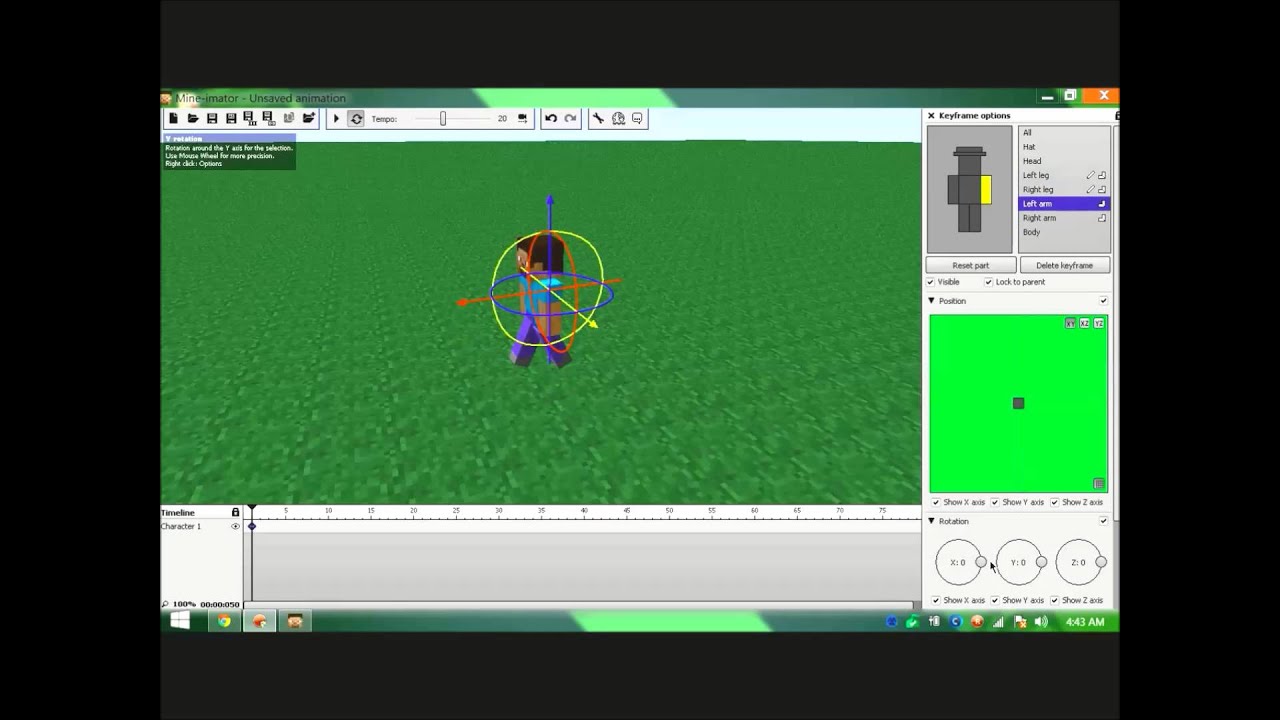1280x720 pixels.
Task: Collapse the Rotation section triangle
Action: coord(931,521)
